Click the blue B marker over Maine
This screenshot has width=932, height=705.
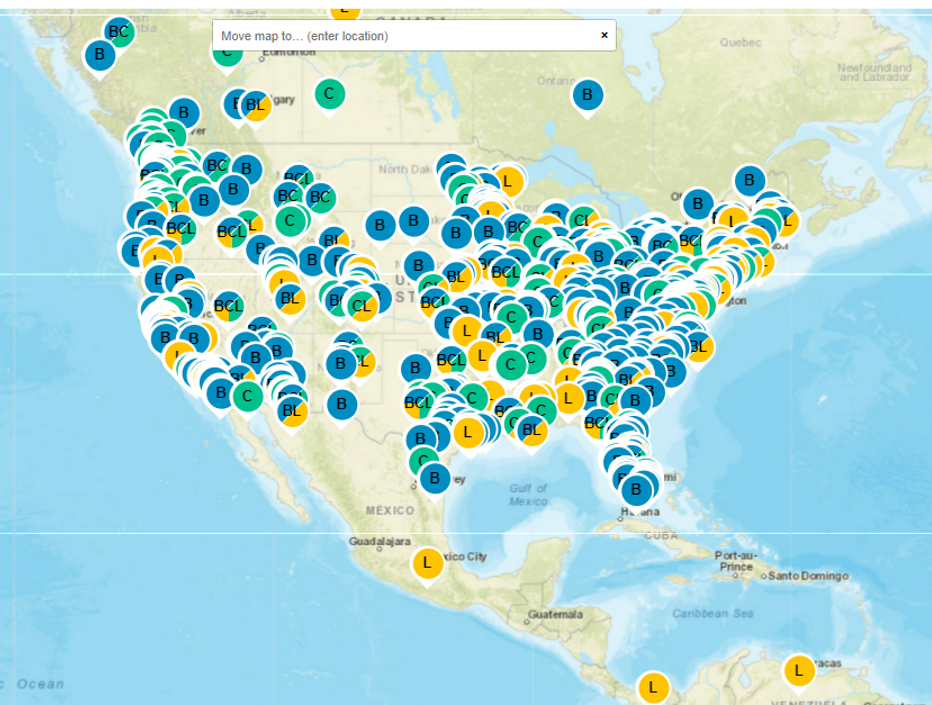pyautogui.click(x=748, y=181)
